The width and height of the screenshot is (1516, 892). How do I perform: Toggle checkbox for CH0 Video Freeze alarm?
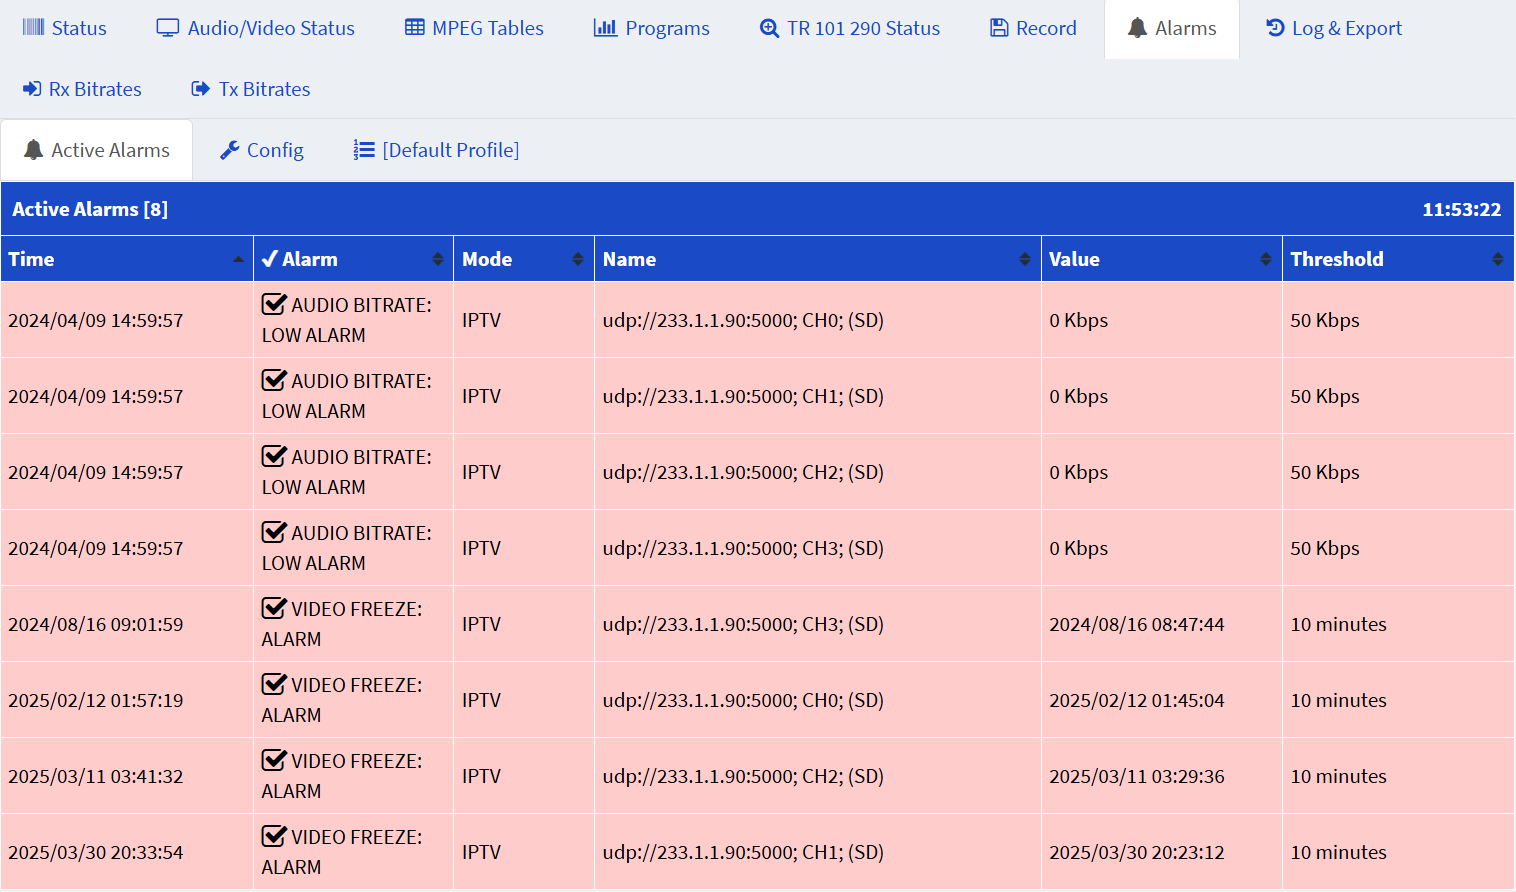click(274, 684)
